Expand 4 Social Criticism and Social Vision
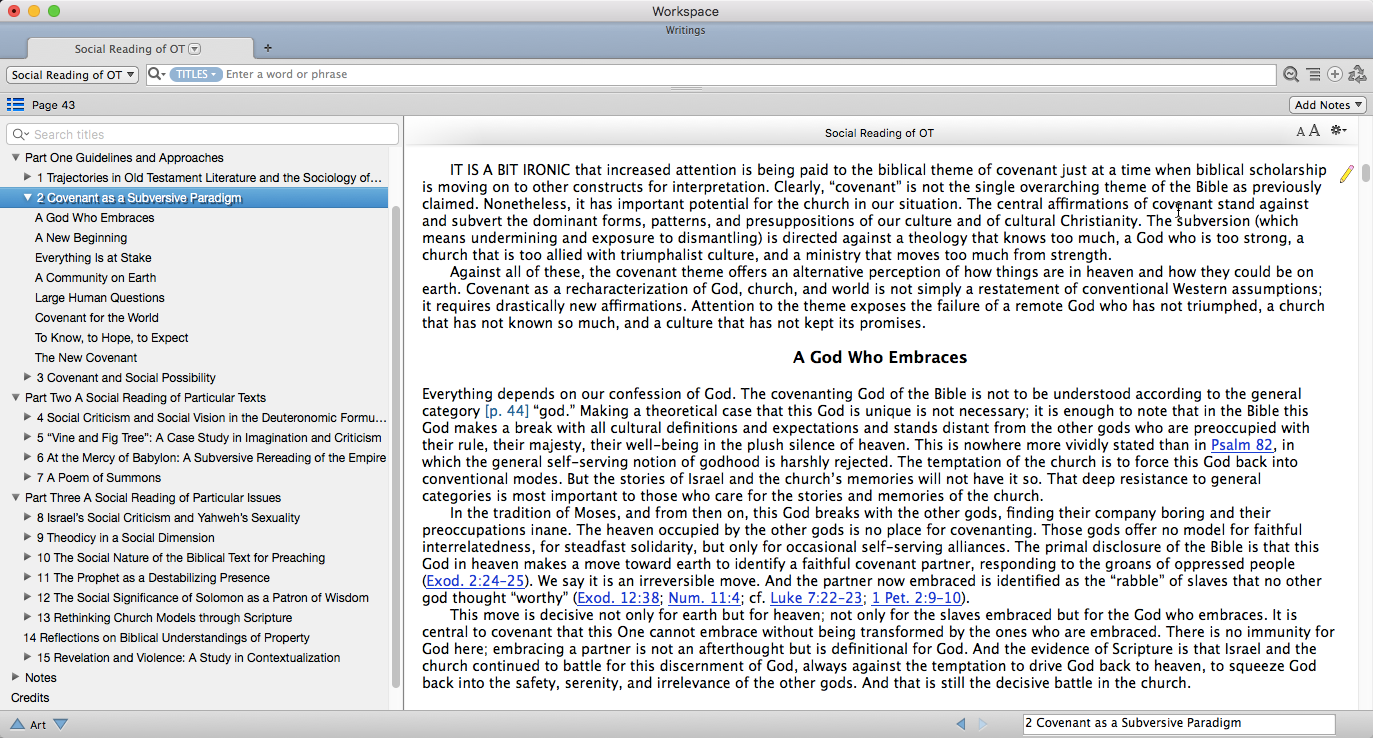The image size is (1373, 738). click(28, 418)
